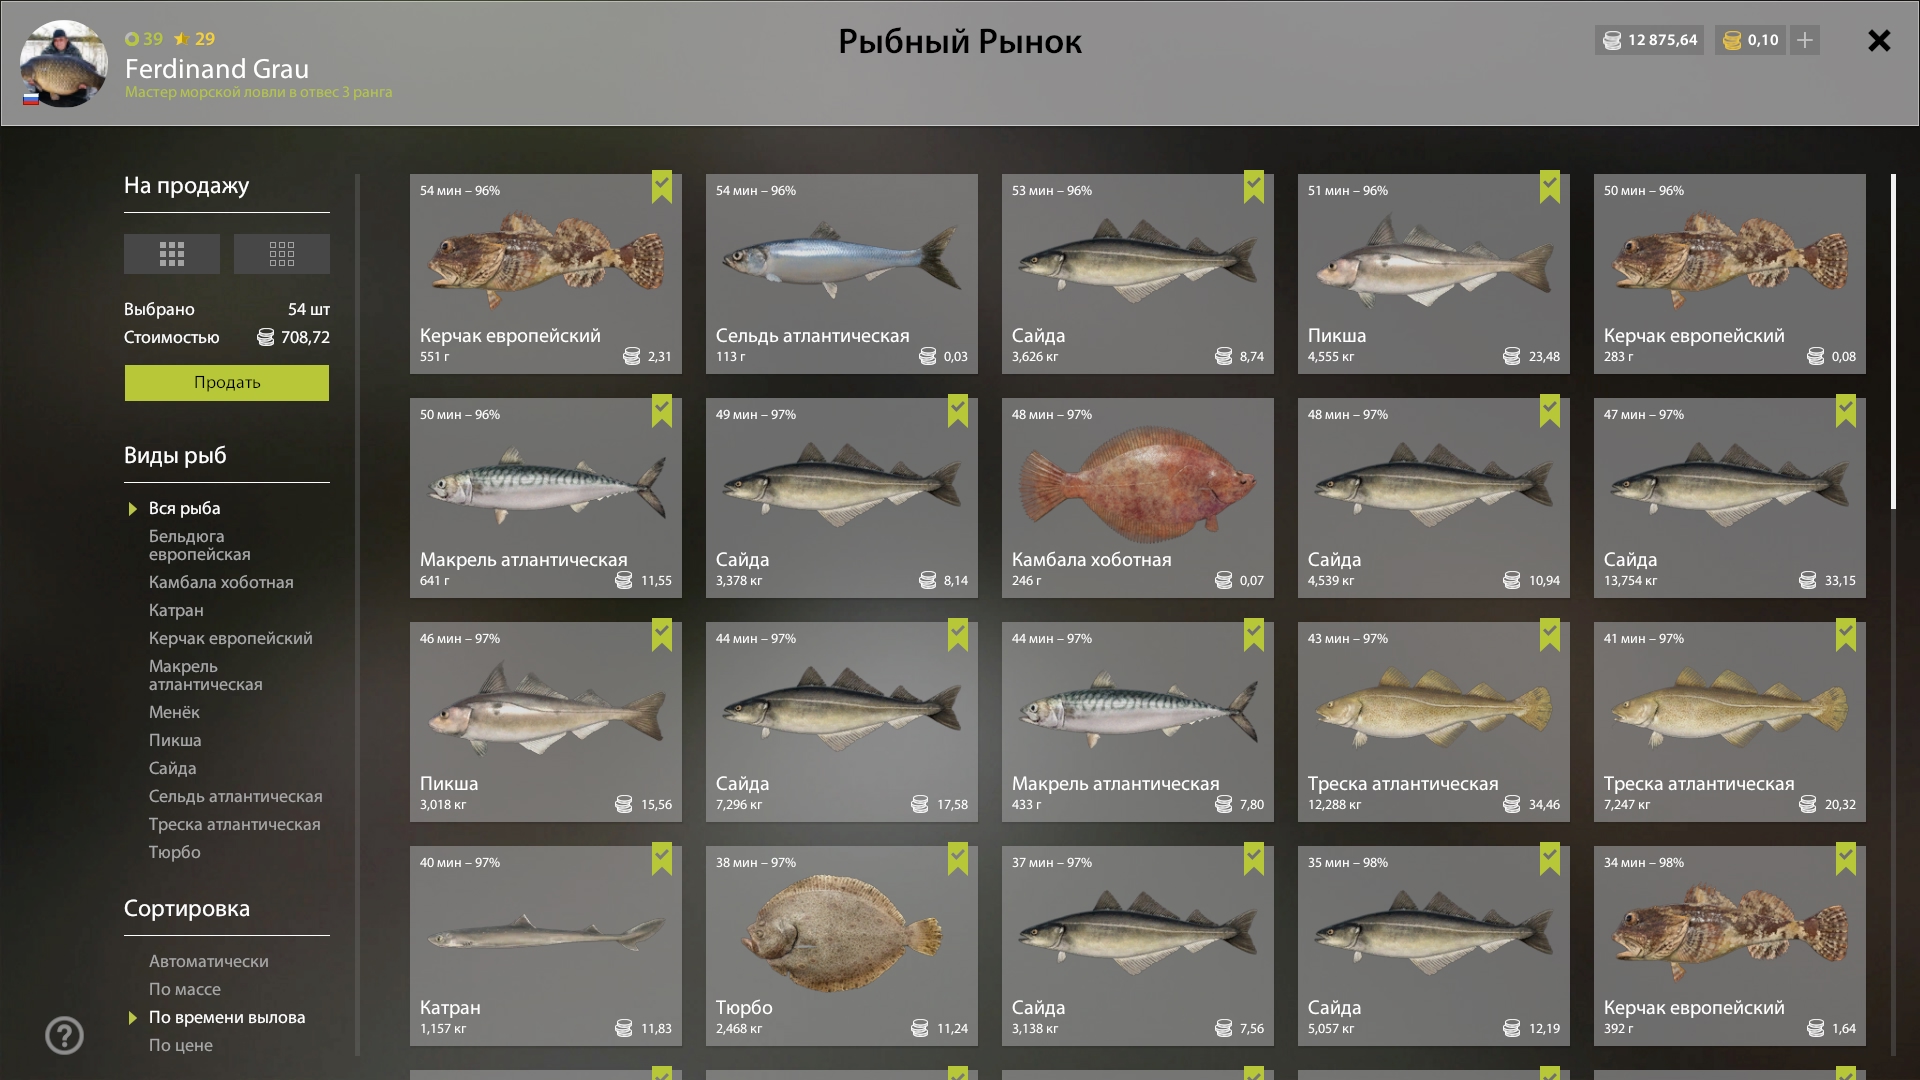Choose Автоматически sorting option
This screenshot has width=1920, height=1080.
[x=208, y=961]
